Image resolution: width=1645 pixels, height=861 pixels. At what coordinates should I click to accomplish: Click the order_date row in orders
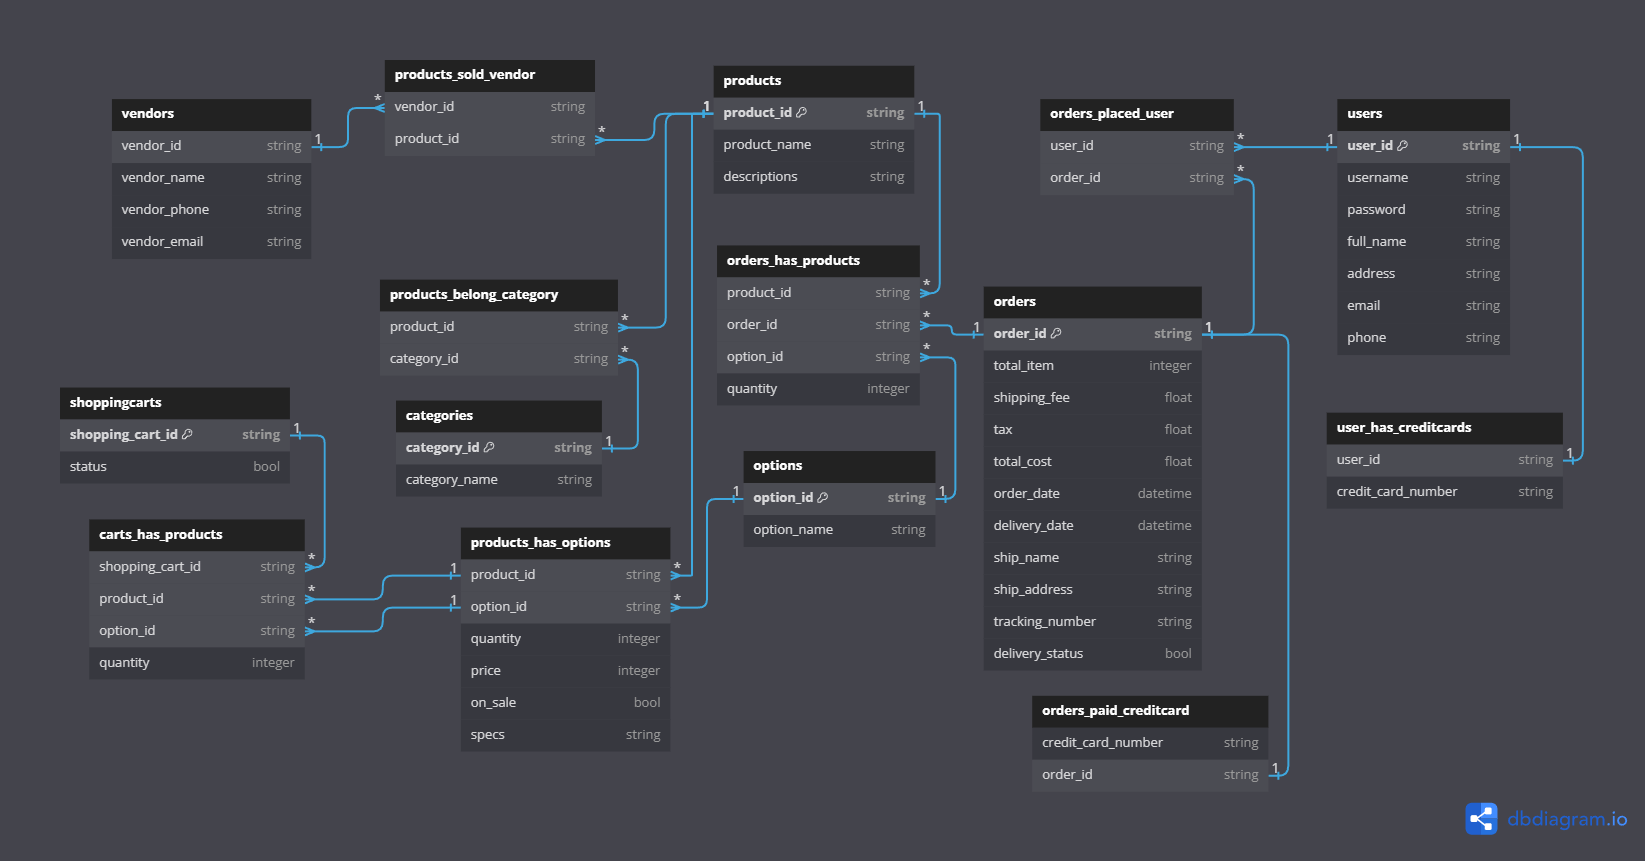1093,494
